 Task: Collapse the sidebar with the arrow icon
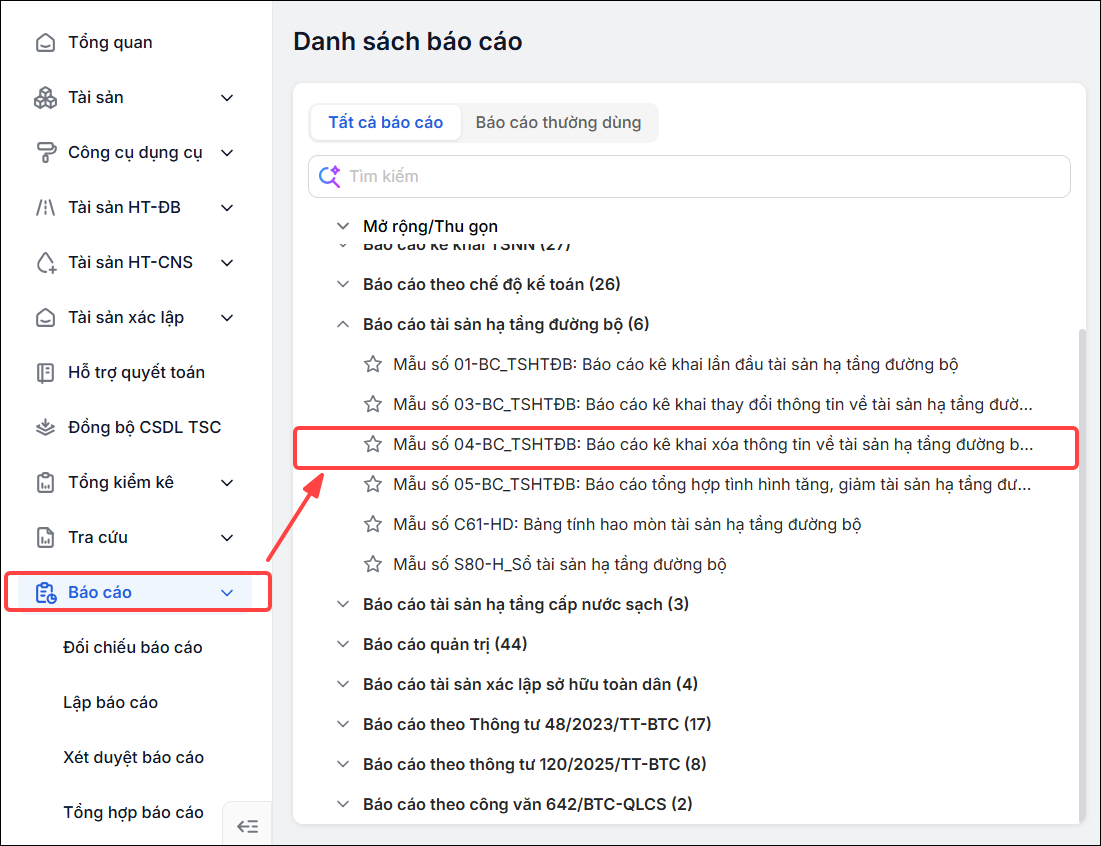247,826
